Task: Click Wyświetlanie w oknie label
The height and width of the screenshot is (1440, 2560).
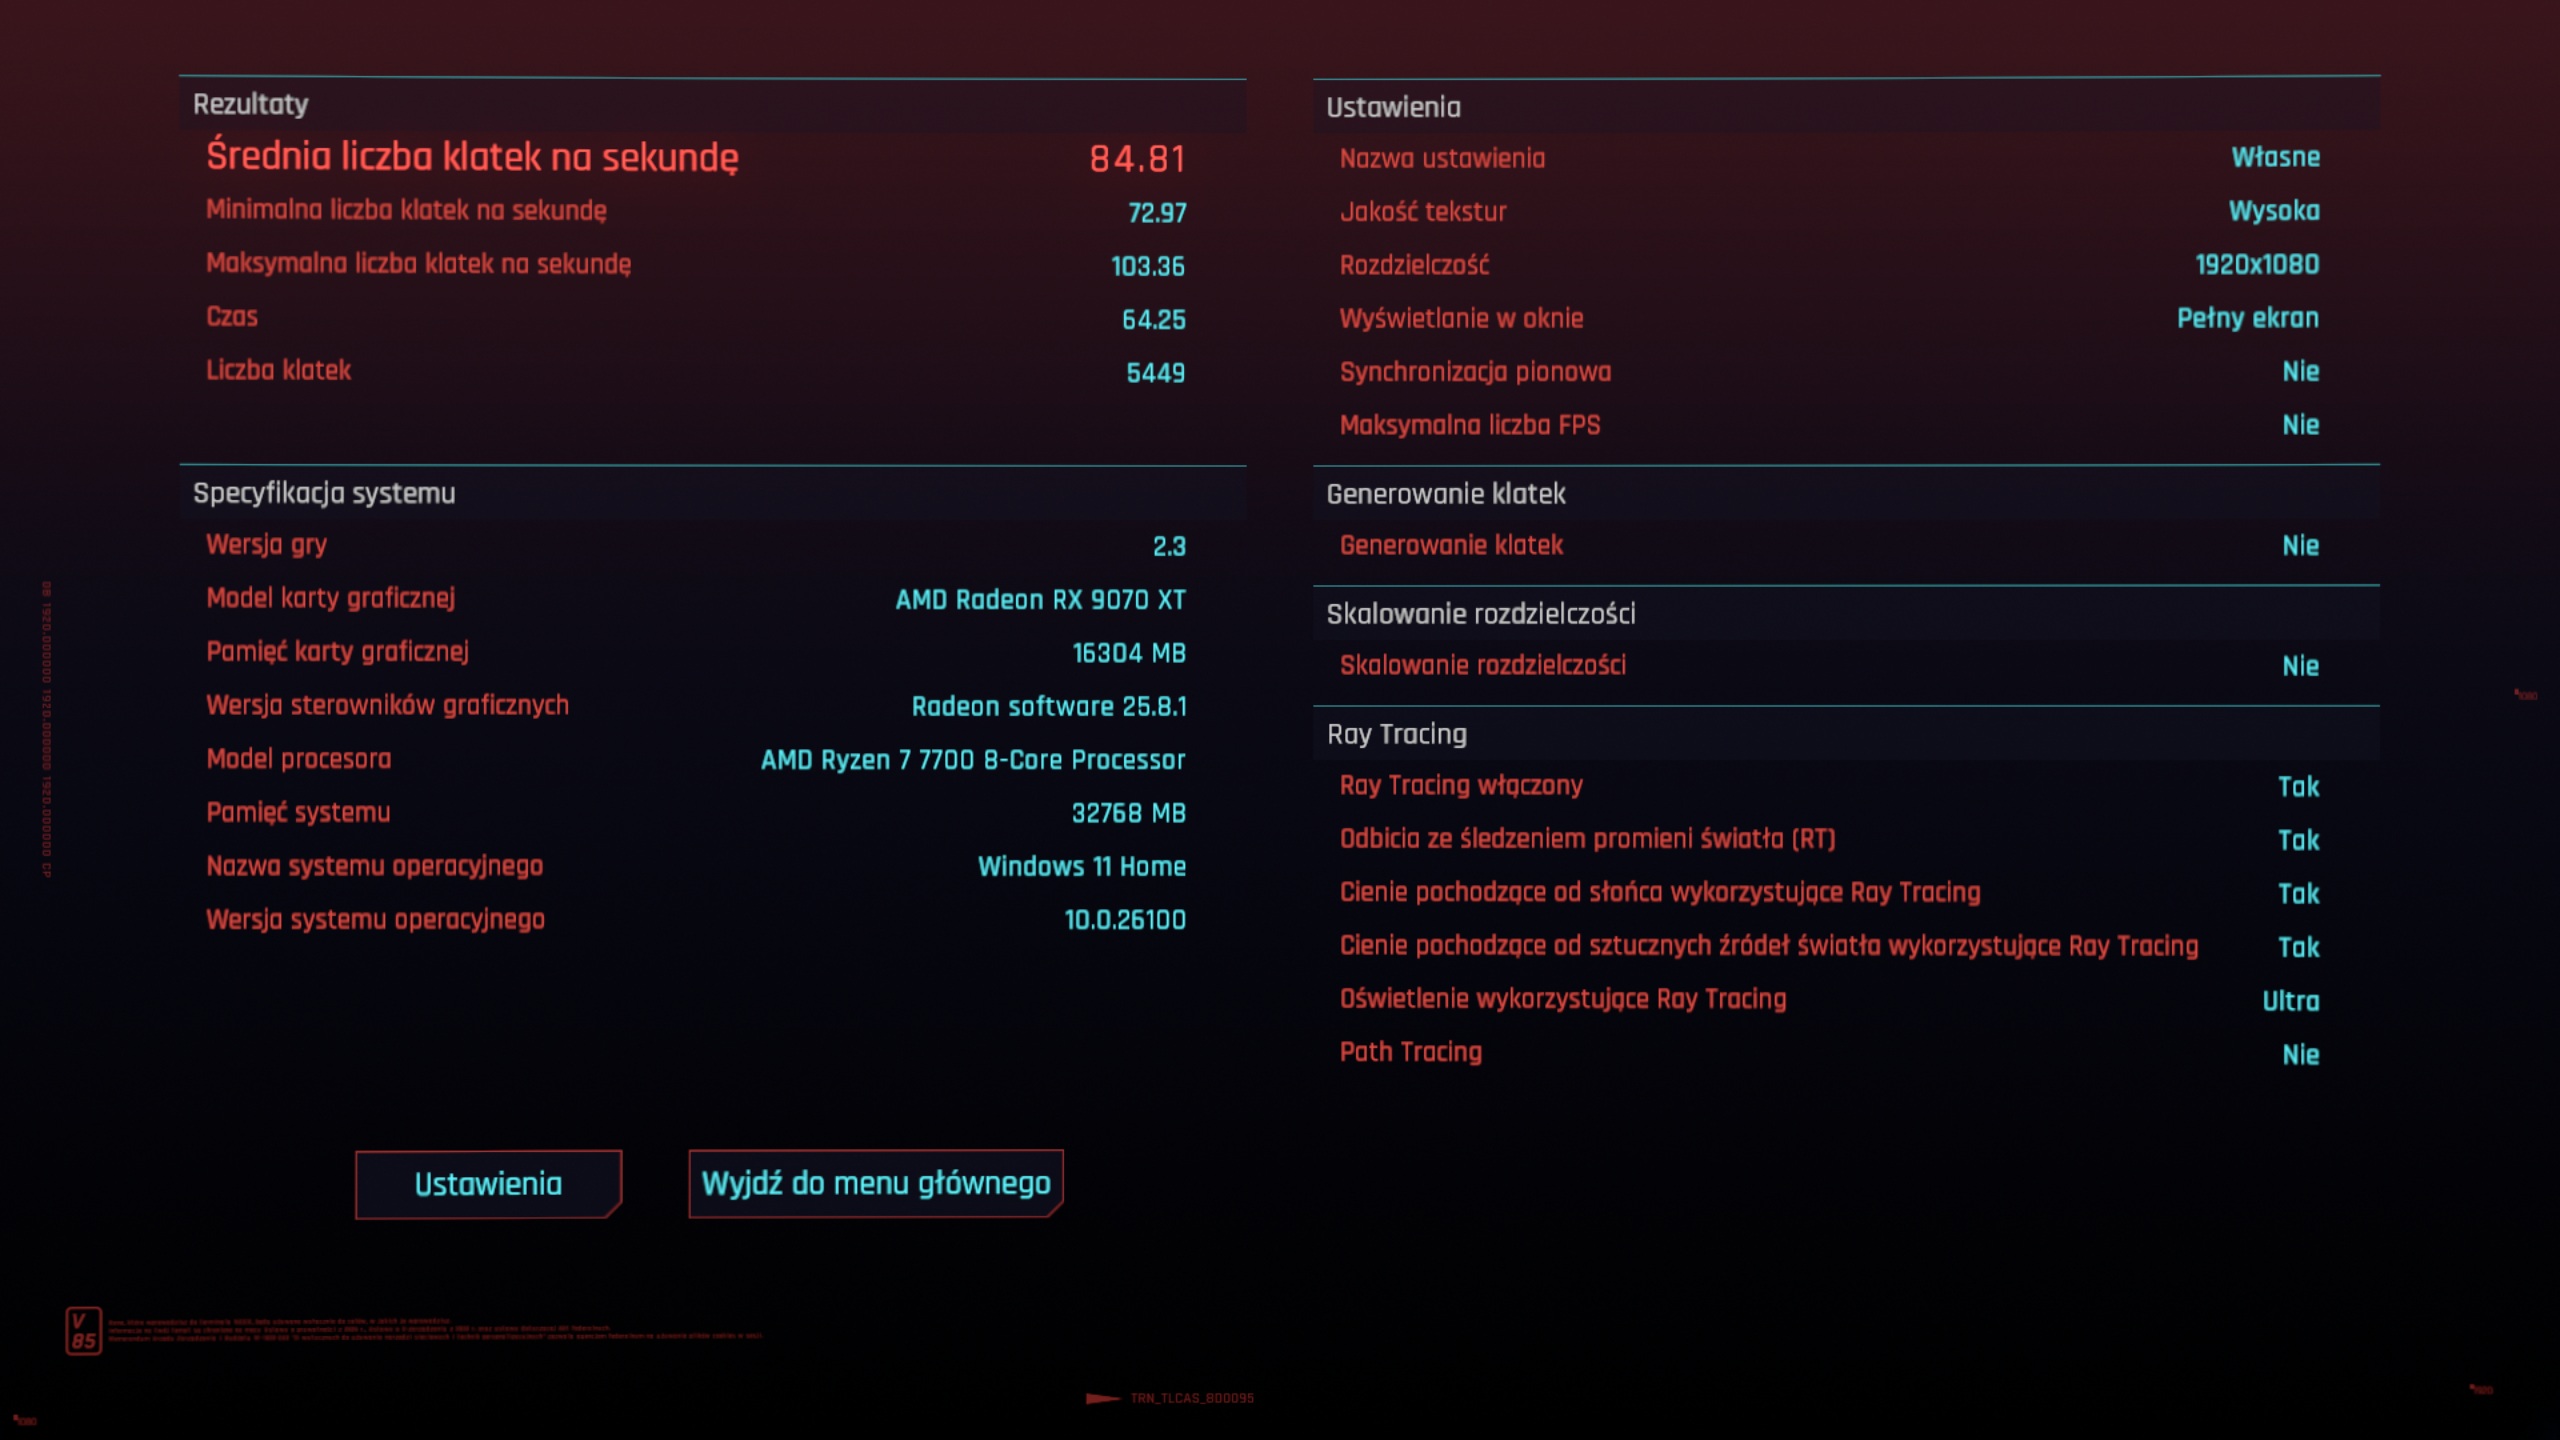Action: pyautogui.click(x=1462, y=318)
